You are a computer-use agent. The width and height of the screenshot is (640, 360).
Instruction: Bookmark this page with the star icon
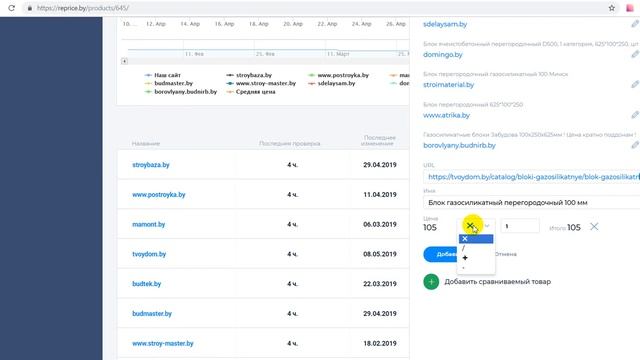611,8
